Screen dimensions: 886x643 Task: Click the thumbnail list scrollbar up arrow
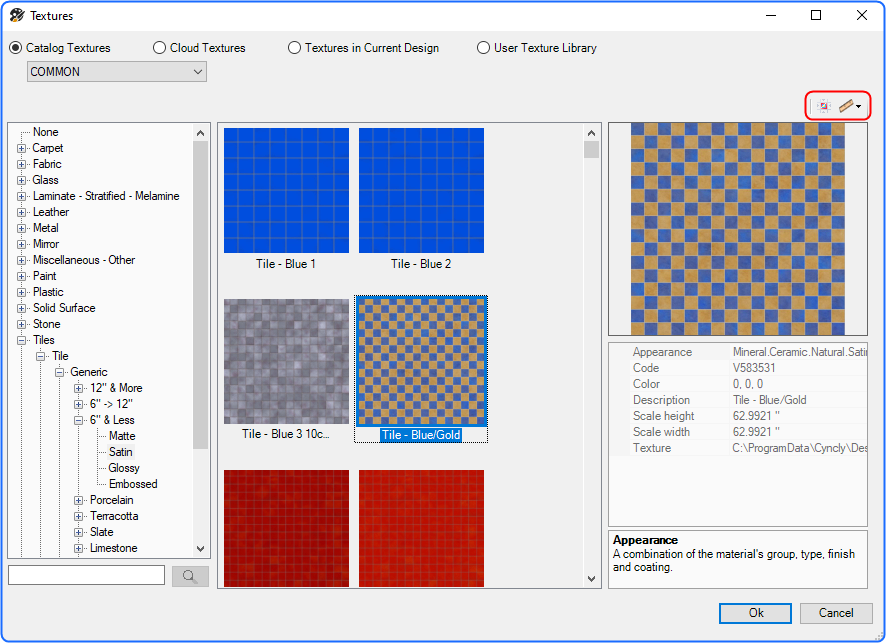tap(592, 133)
